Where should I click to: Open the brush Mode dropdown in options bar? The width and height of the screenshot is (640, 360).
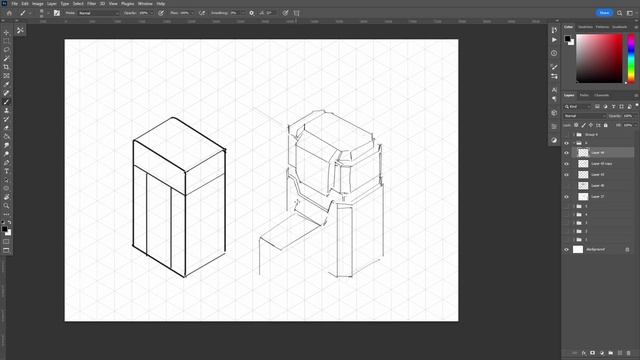98,13
